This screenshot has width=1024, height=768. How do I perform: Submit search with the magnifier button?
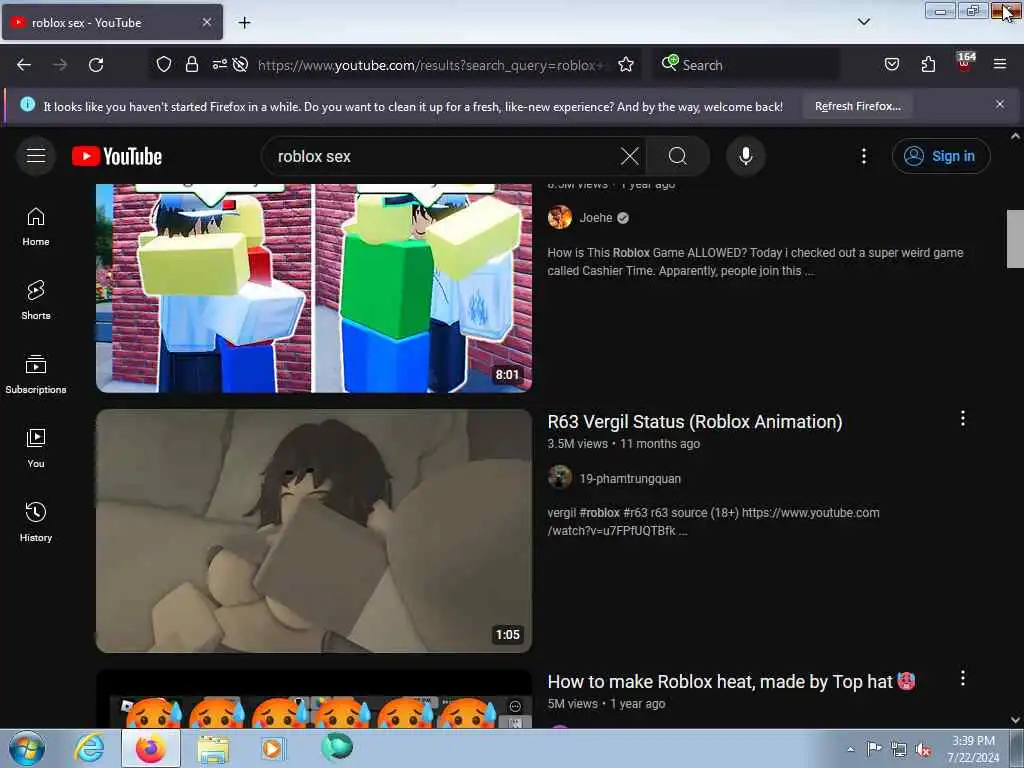[x=677, y=156]
